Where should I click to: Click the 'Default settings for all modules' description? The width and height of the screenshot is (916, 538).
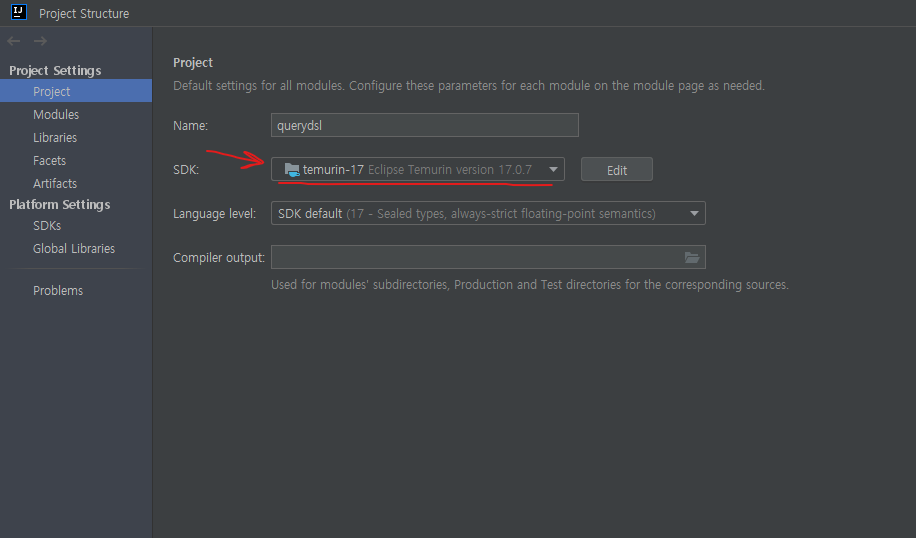pyautogui.click(x=469, y=86)
